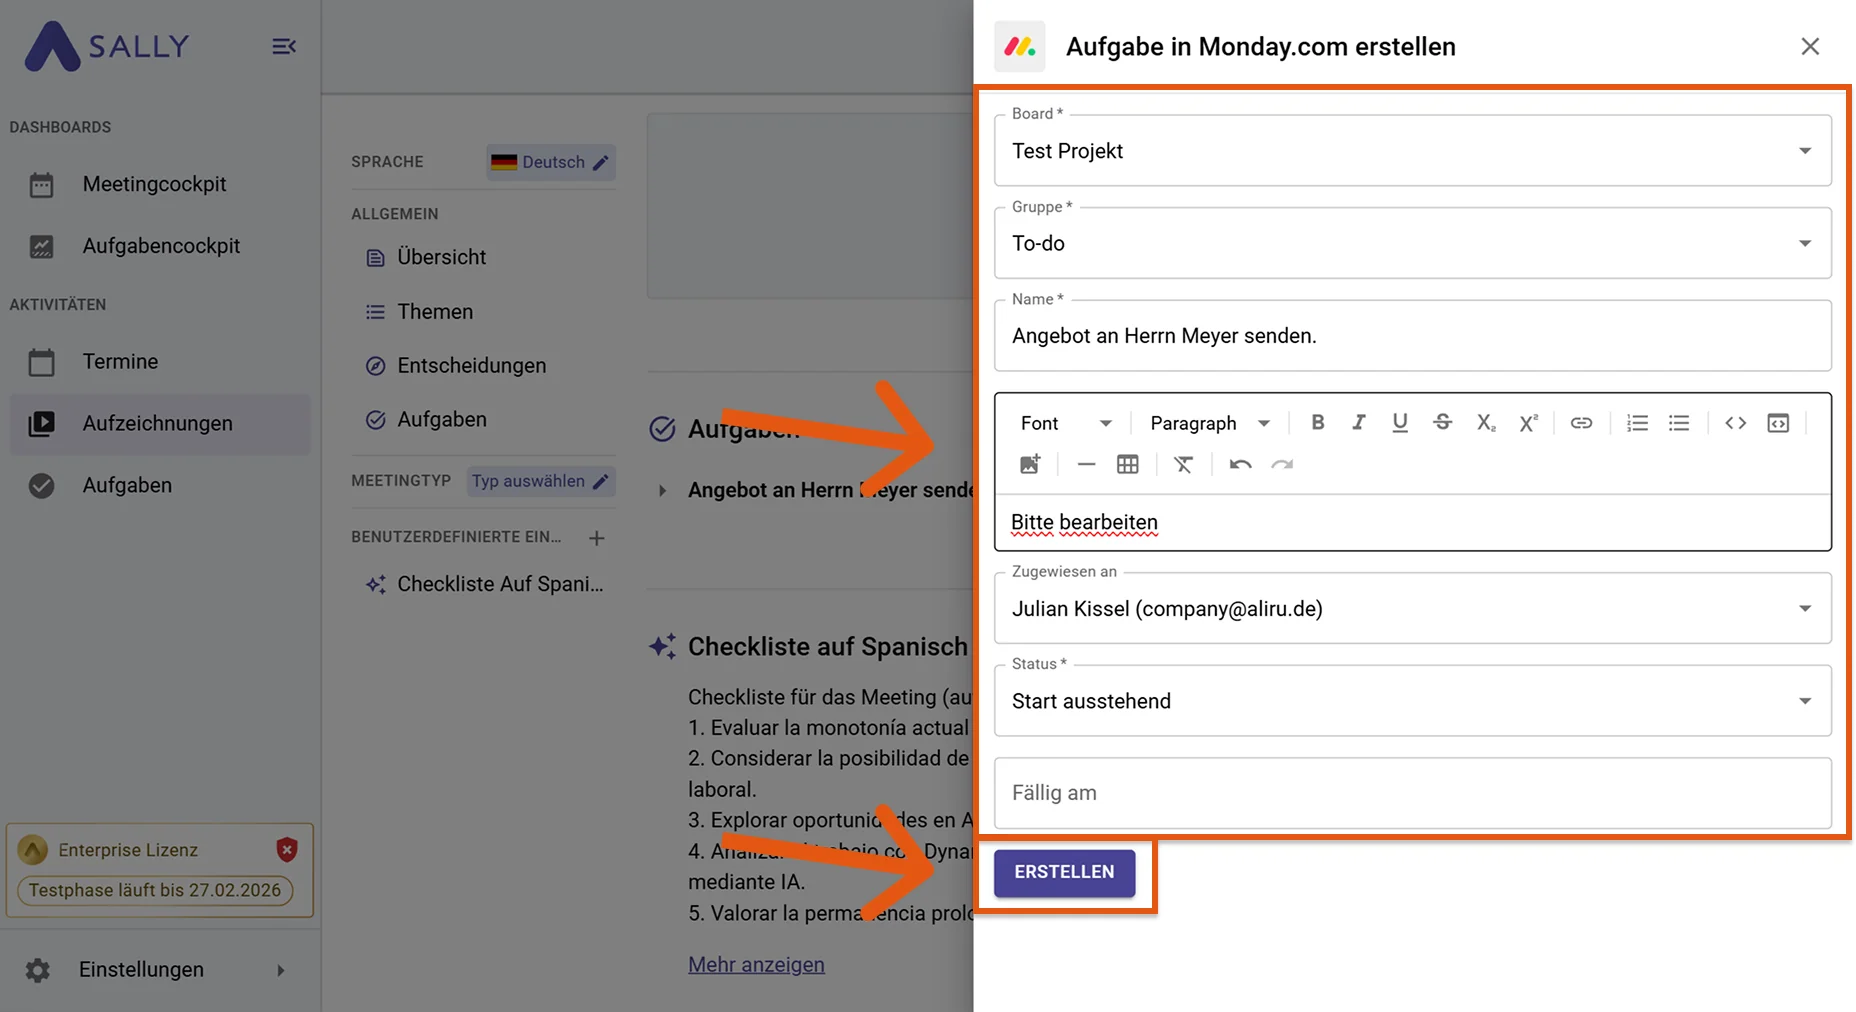Open Aufgabencockpit dashboard
Image resolution: width=1856 pixels, height=1012 pixels.
point(160,246)
